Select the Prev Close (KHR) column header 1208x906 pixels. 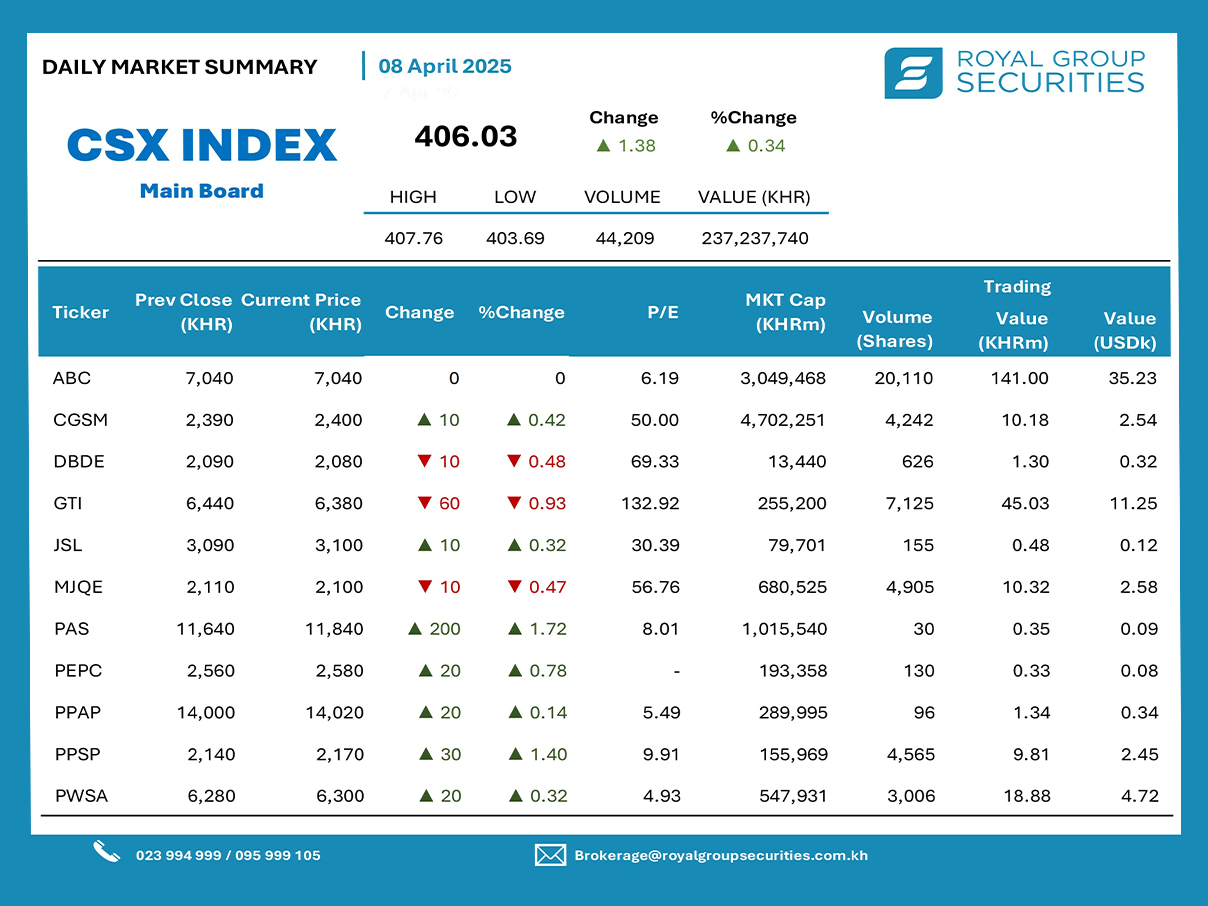tap(184, 312)
